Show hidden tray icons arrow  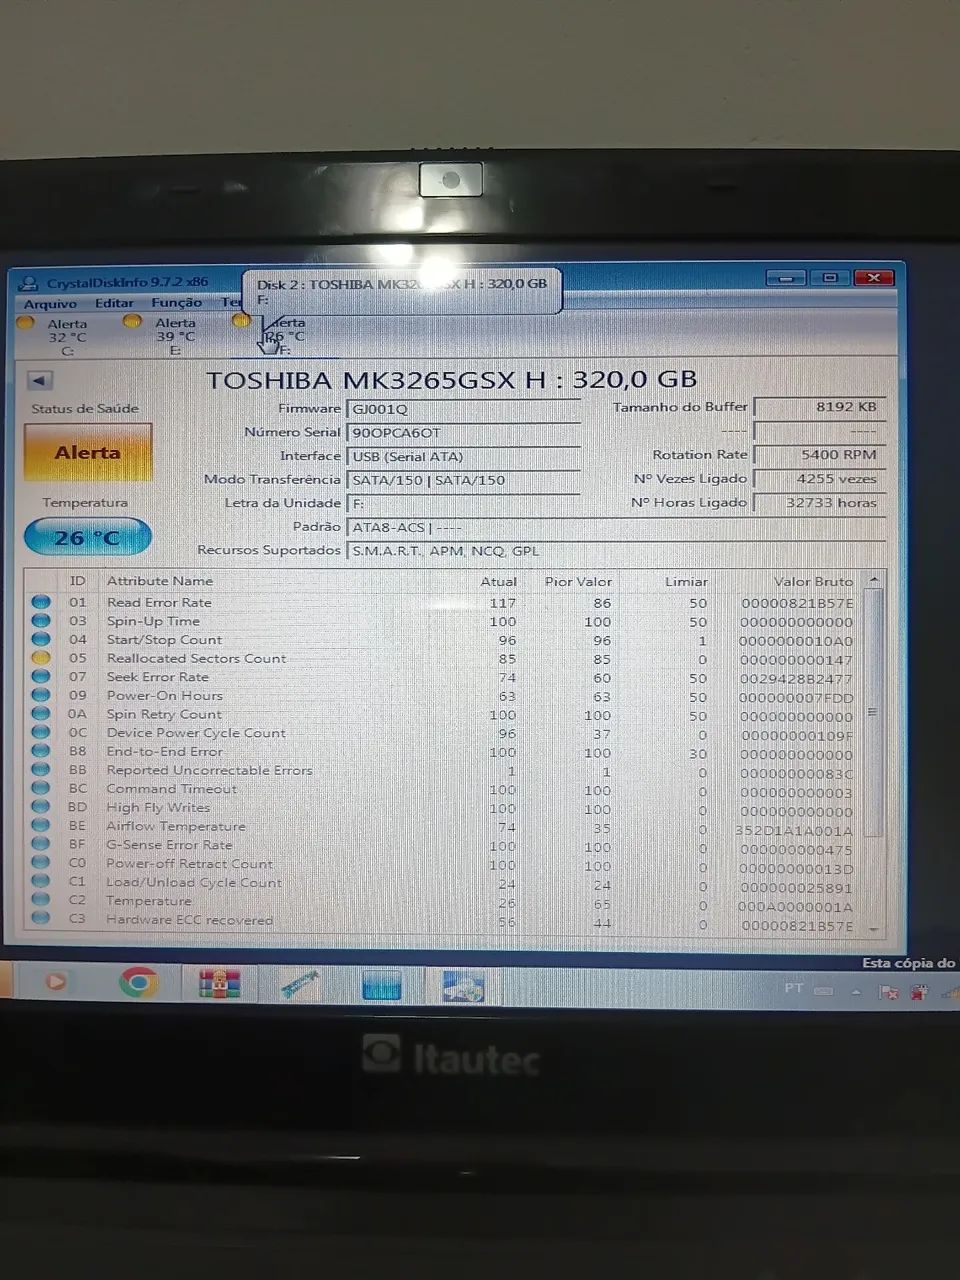tap(856, 992)
